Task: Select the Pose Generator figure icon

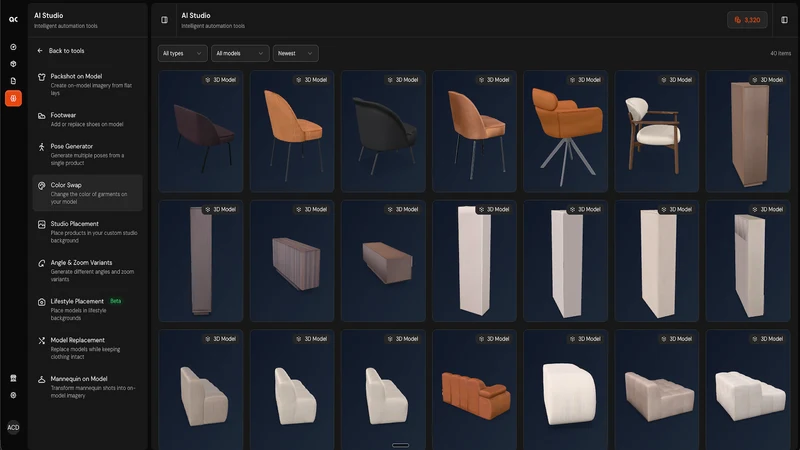Action: coord(42,147)
